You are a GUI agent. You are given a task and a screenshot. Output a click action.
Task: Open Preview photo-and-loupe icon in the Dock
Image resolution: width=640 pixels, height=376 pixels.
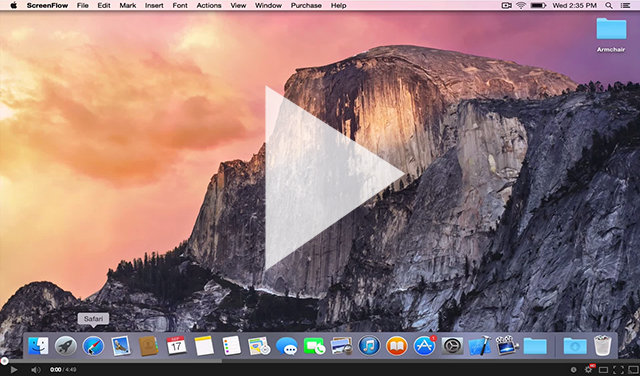342,346
